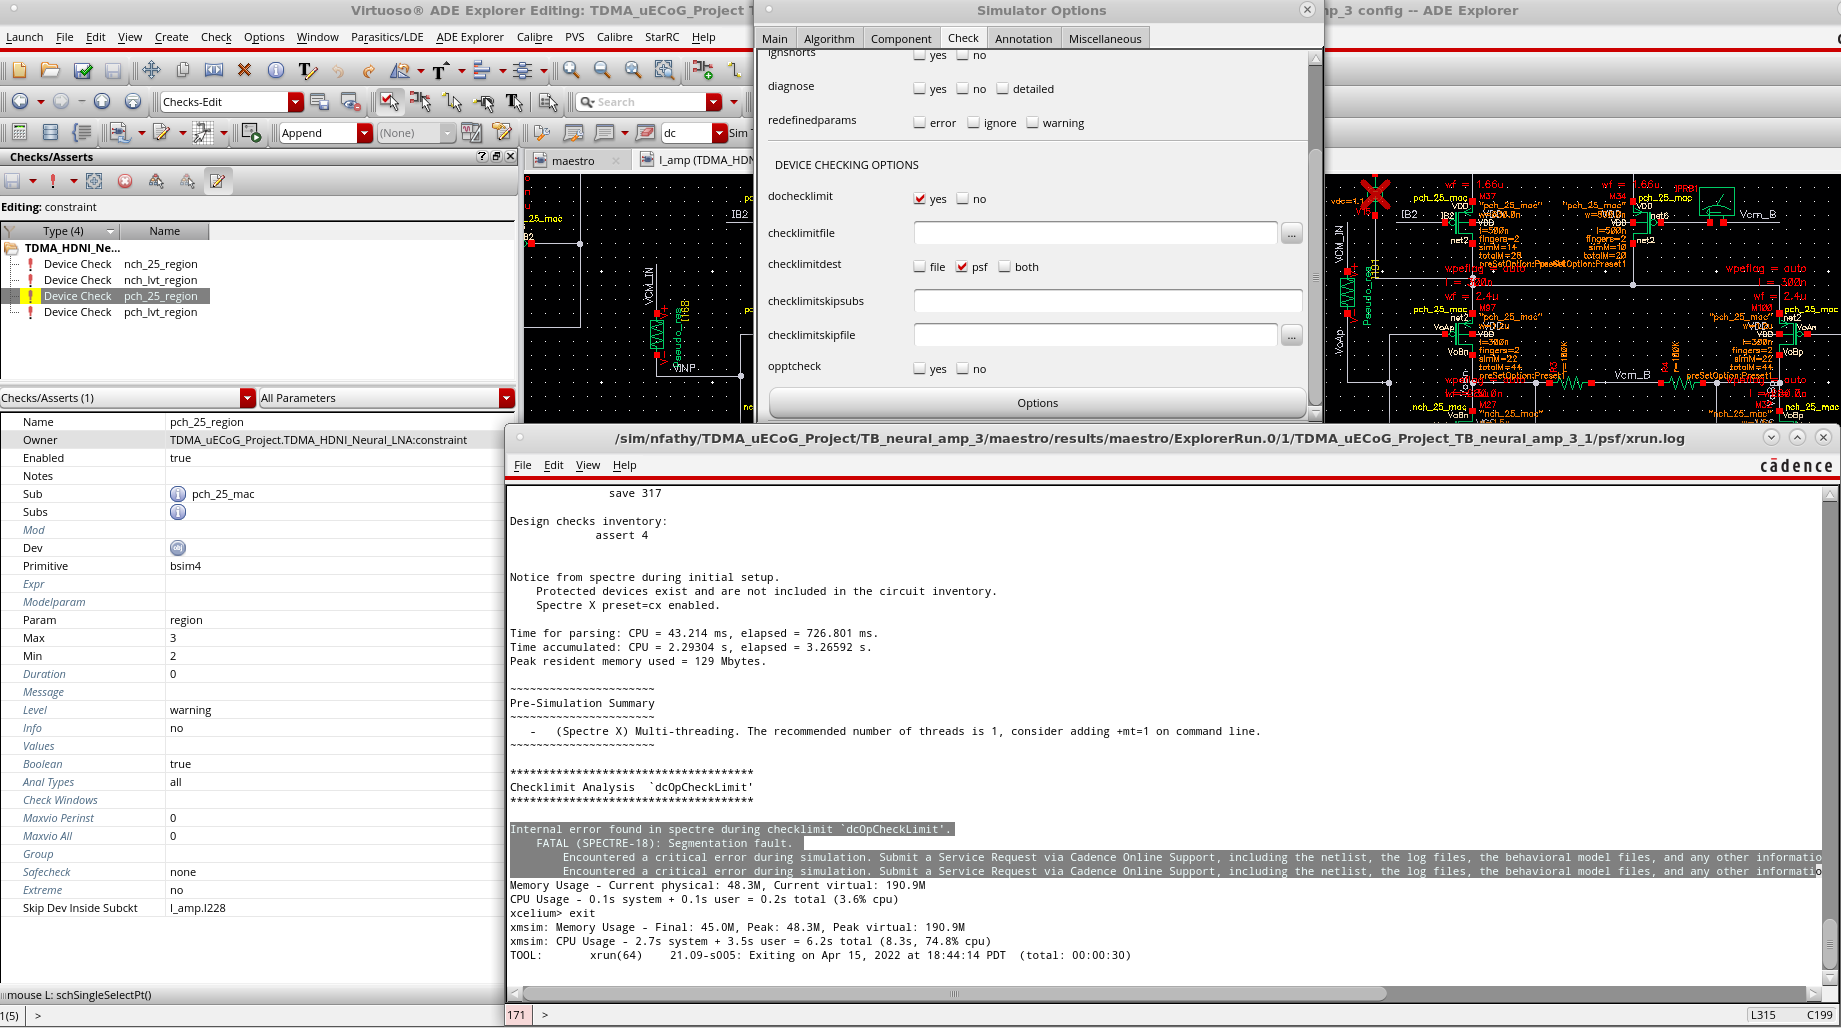The image size is (1841, 1028).
Task: Click the Delete X icon in toolbar
Action: point(244,70)
